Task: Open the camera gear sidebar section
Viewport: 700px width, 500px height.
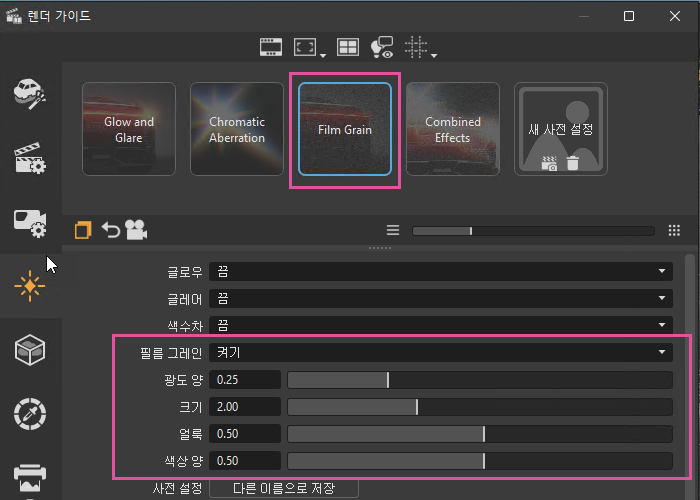Action: pos(30,222)
